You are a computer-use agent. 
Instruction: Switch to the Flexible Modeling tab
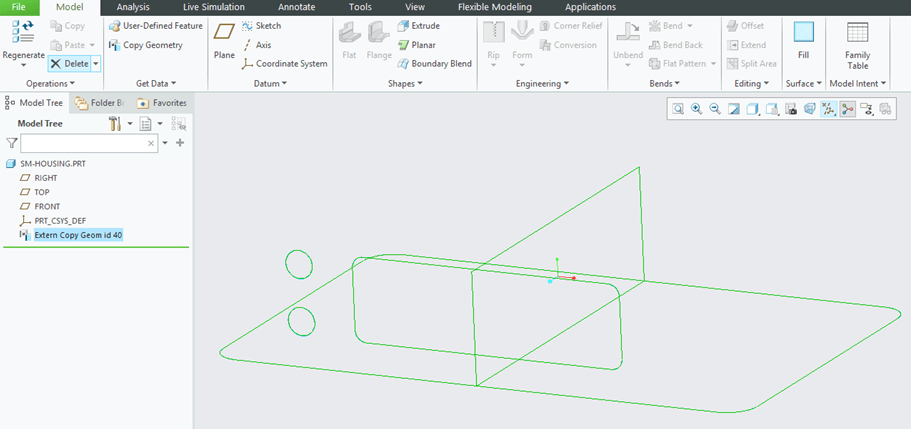(x=496, y=7)
